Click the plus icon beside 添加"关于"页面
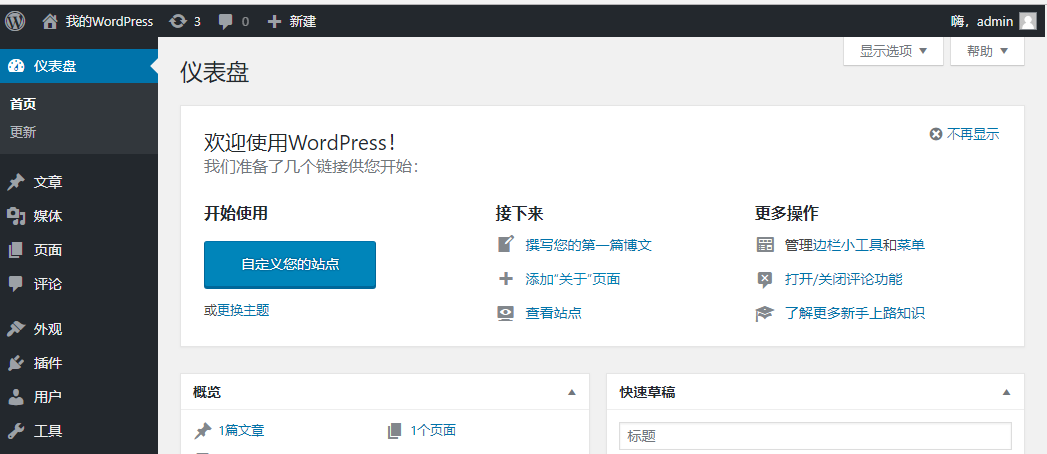1047x454 pixels. [506, 278]
